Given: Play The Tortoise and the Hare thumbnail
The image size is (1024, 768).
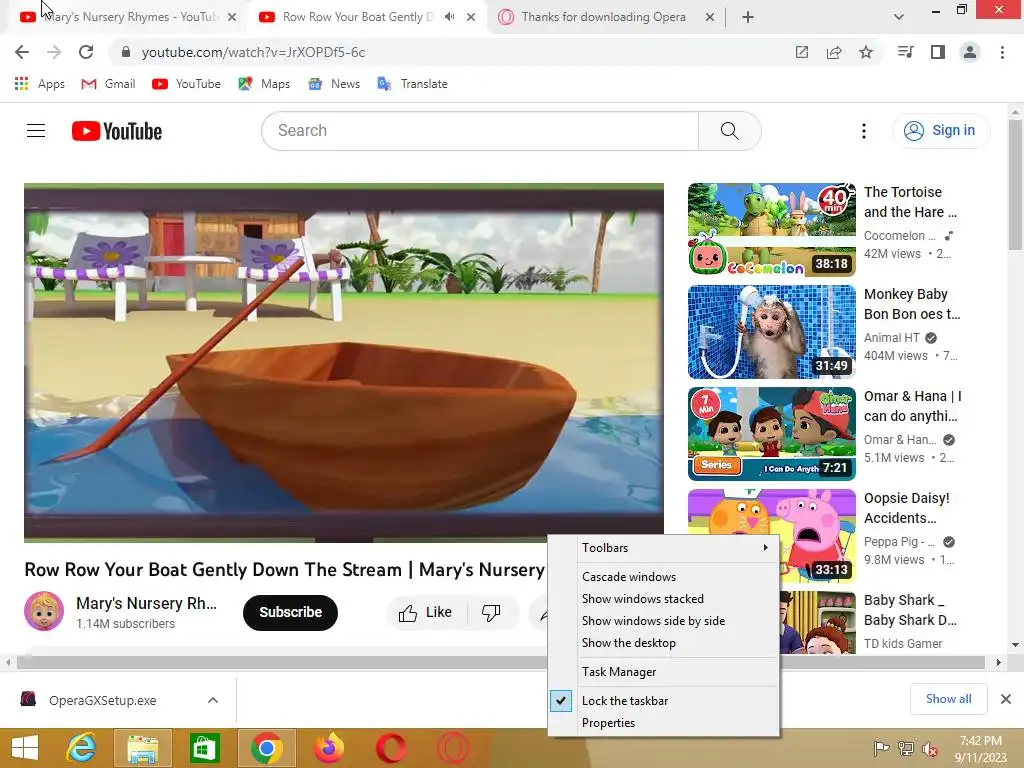Looking at the screenshot, I should pyautogui.click(x=771, y=230).
